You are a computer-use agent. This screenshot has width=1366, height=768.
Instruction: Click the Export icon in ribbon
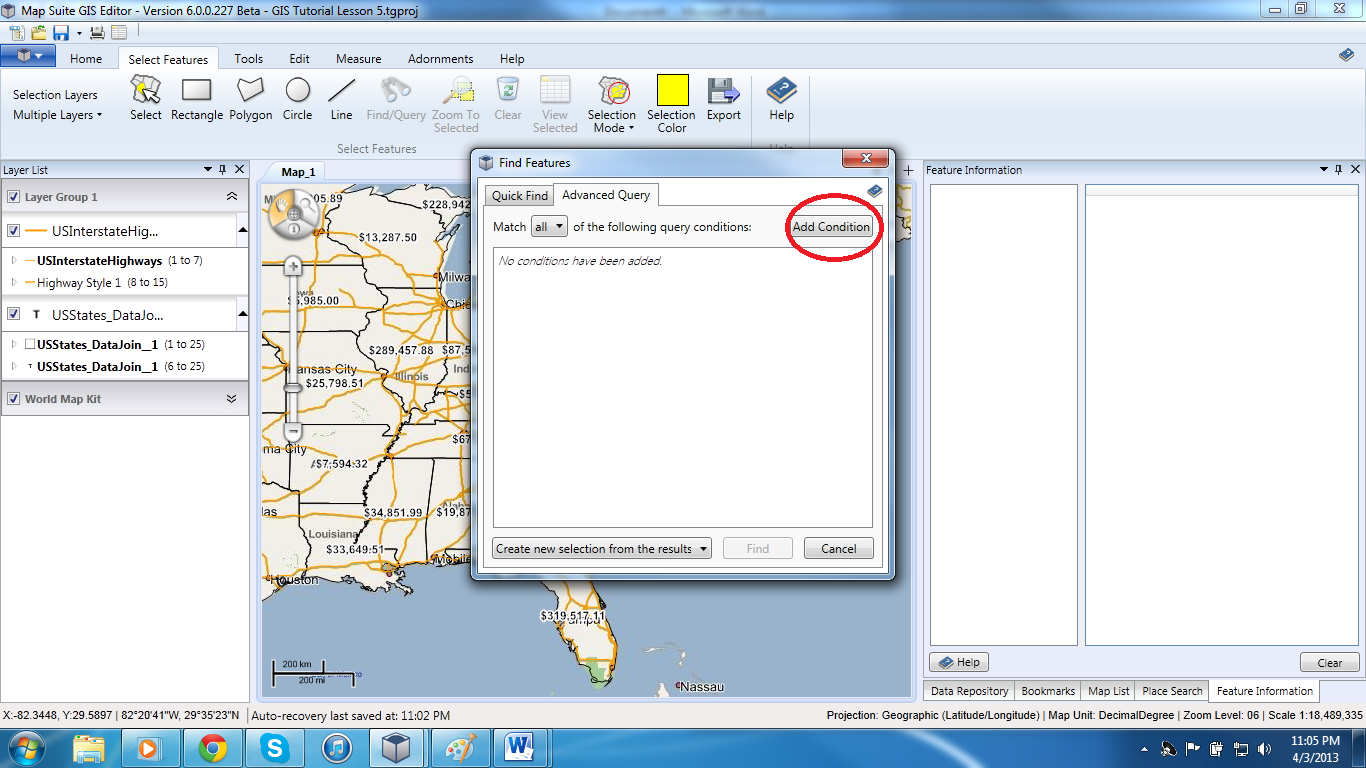click(723, 99)
